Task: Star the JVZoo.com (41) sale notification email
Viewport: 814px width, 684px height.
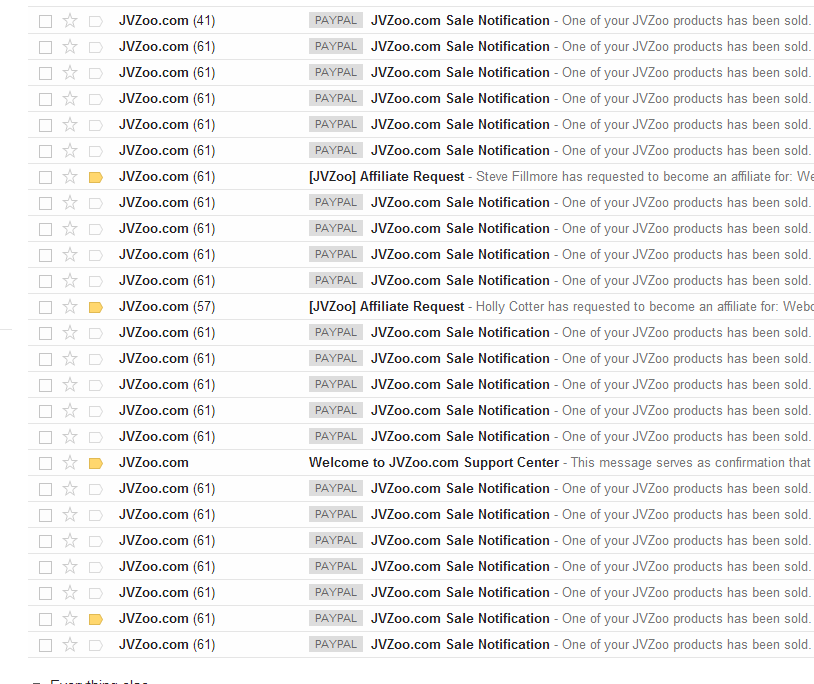Action: (70, 21)
